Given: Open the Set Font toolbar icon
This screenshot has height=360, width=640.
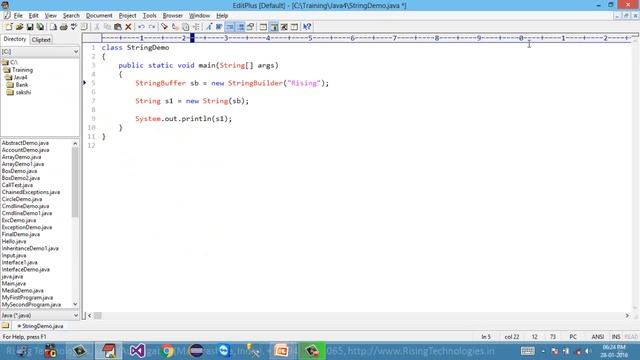Looking at the screenshot, I should [x=209, y=27].
